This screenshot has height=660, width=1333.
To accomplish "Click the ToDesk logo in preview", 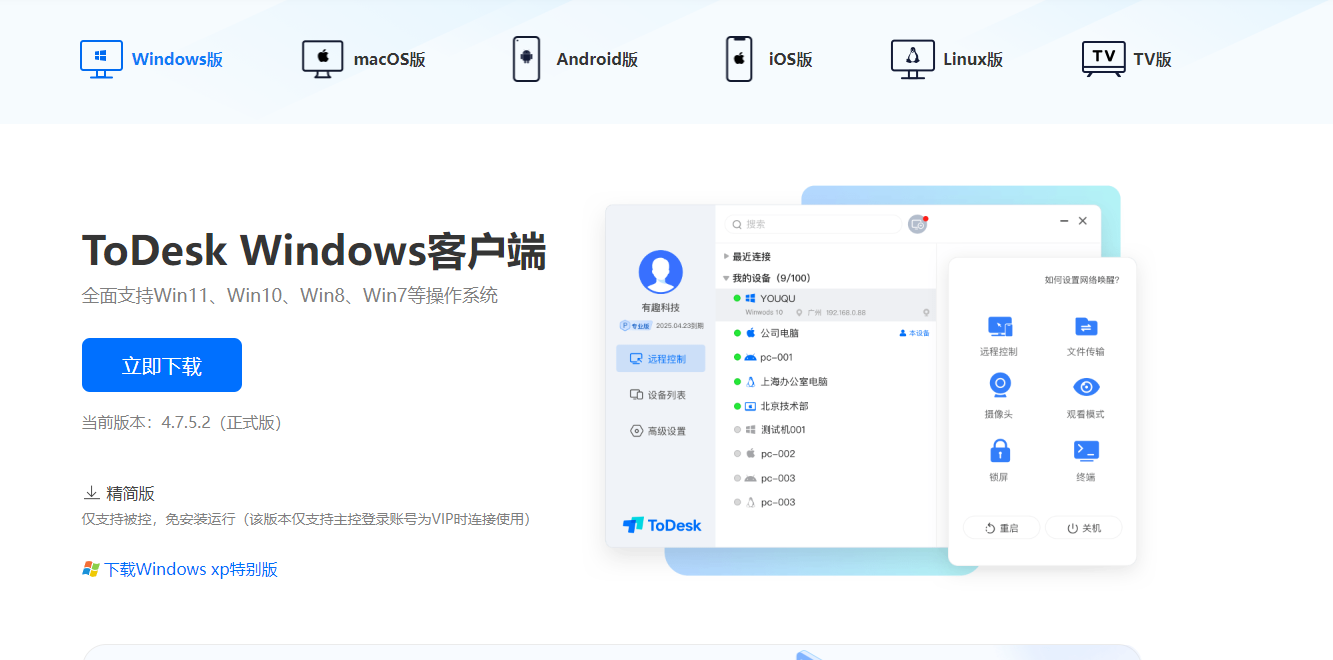I will [661, 525].
